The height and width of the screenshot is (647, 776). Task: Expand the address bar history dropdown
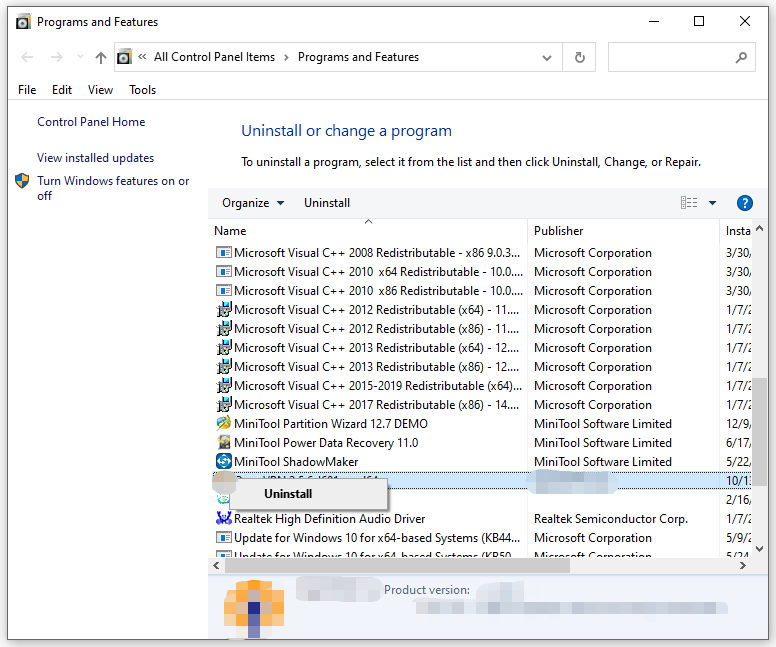pos(547,57)
